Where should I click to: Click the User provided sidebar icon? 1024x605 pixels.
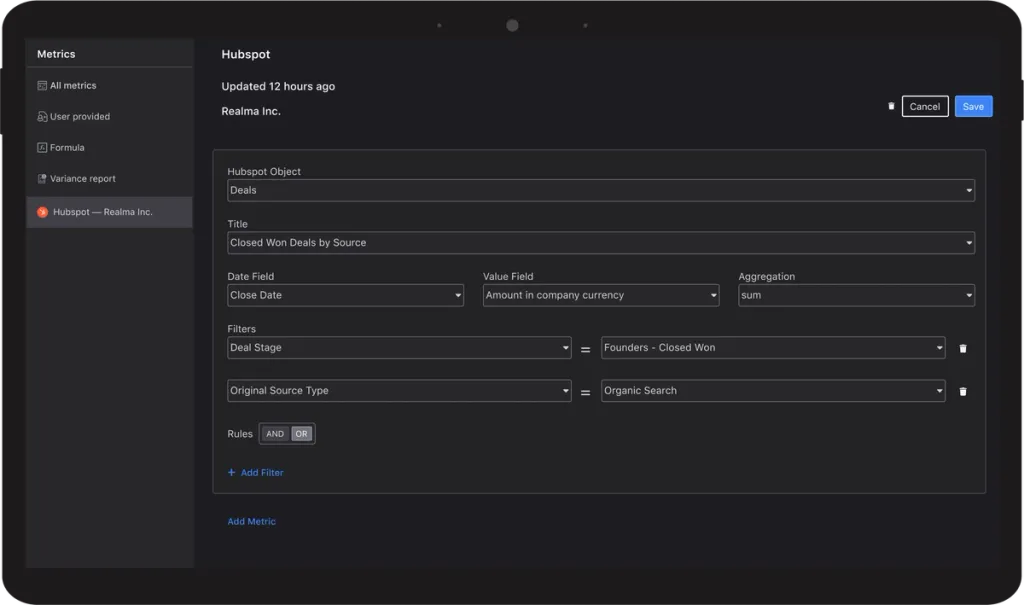[42, 116]
